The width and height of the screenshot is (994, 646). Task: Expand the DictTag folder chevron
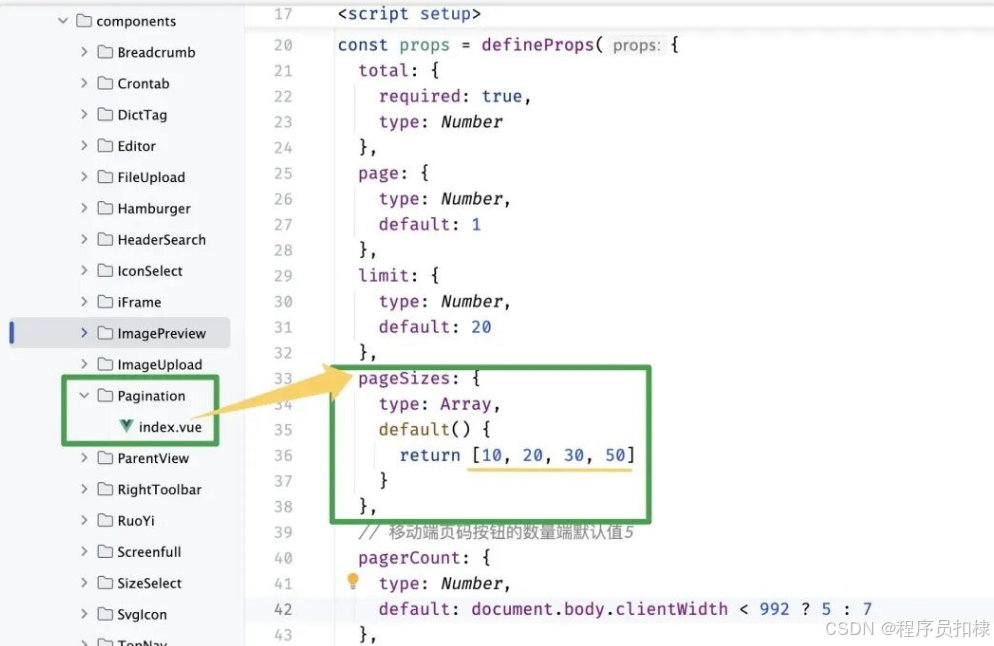84,114
